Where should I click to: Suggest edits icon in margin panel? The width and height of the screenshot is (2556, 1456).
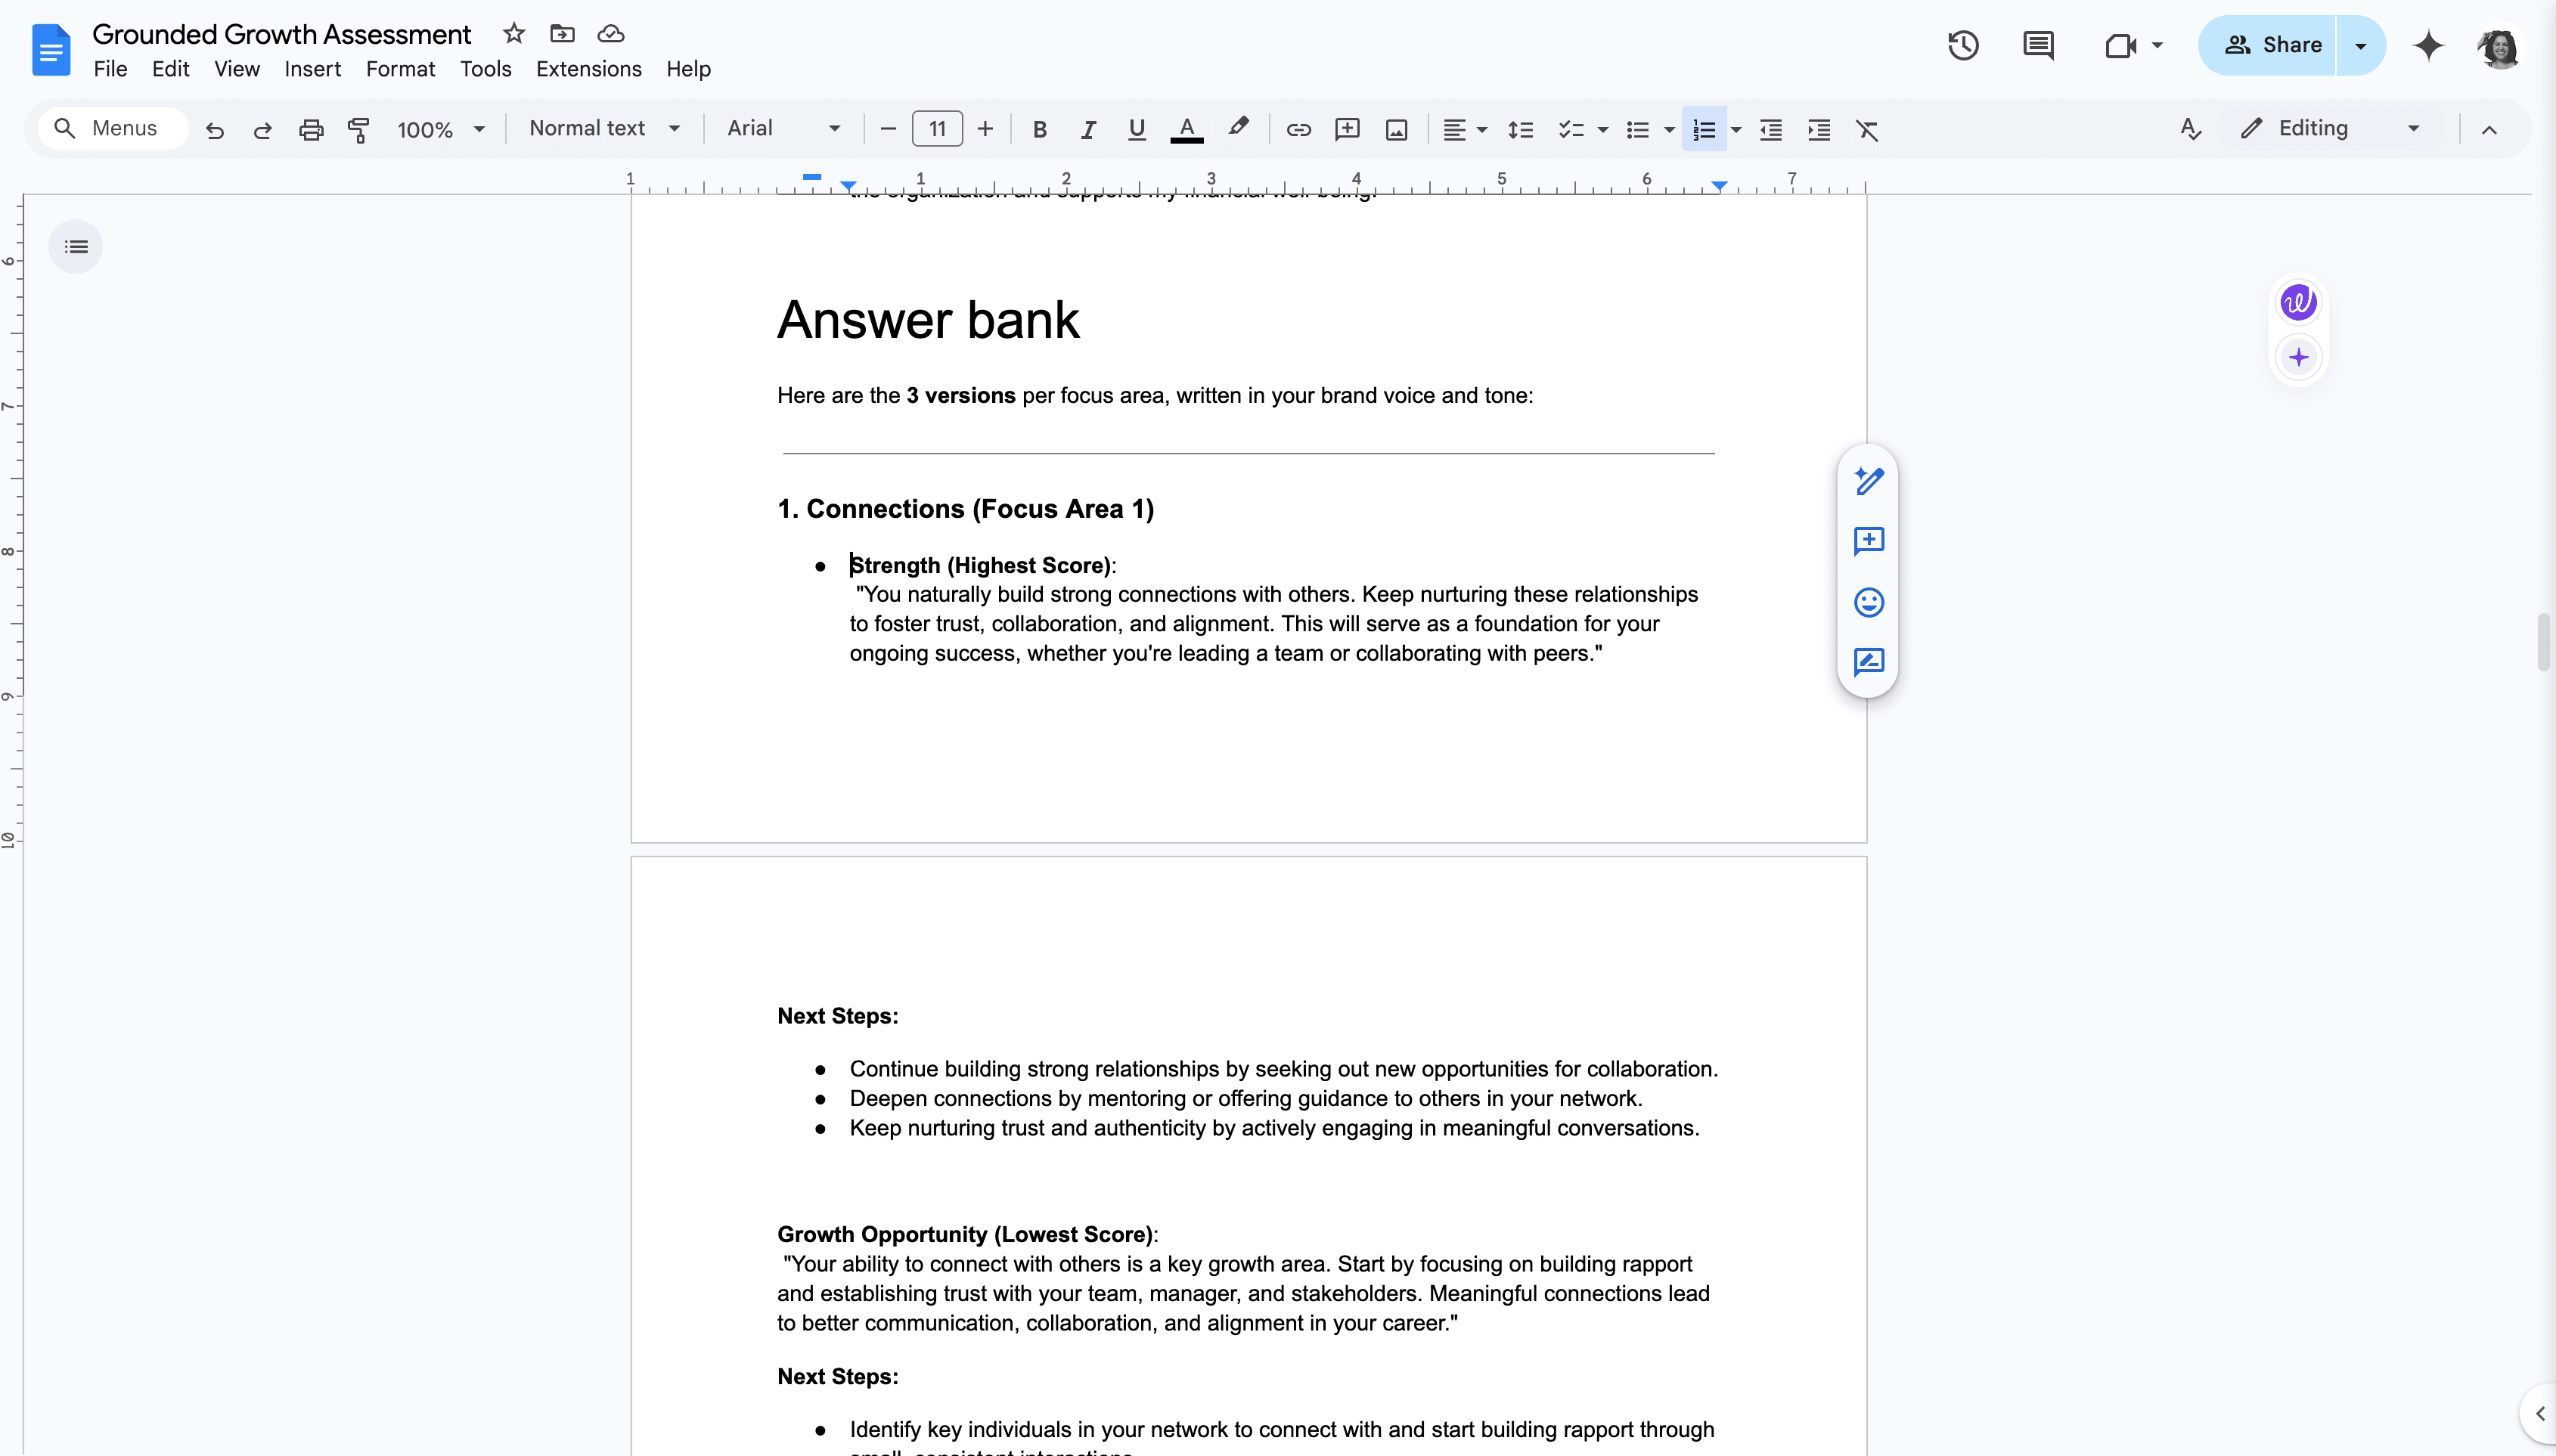[x=1868, y=662]
